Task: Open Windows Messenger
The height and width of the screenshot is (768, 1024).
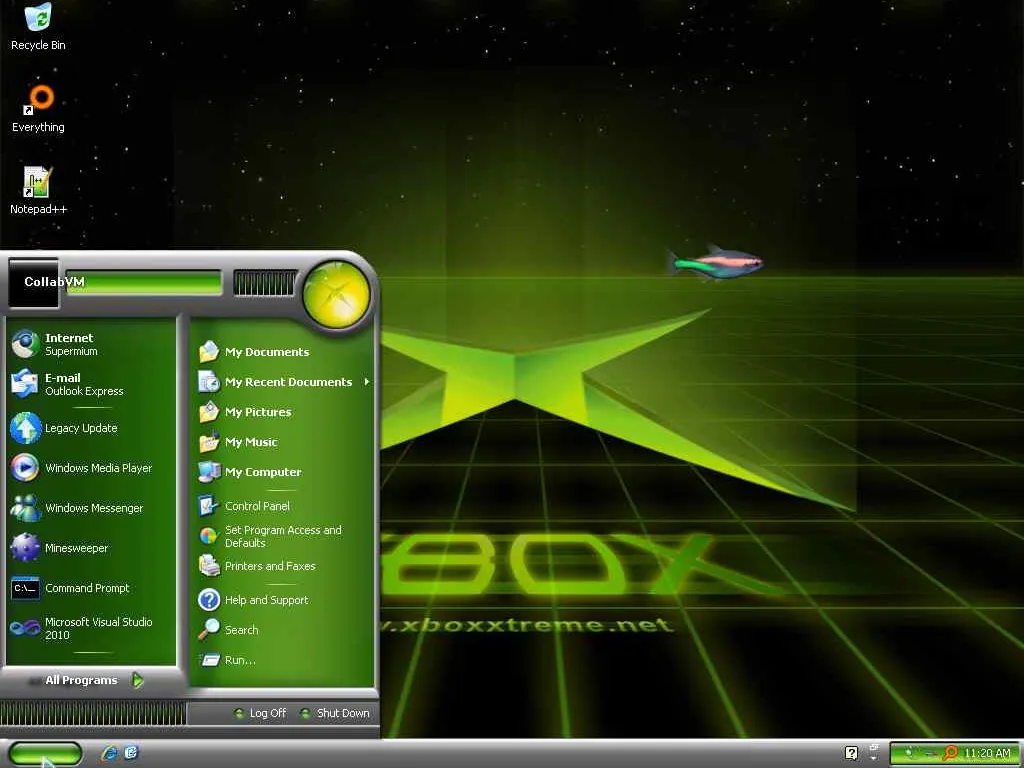Action: (91, 508)
